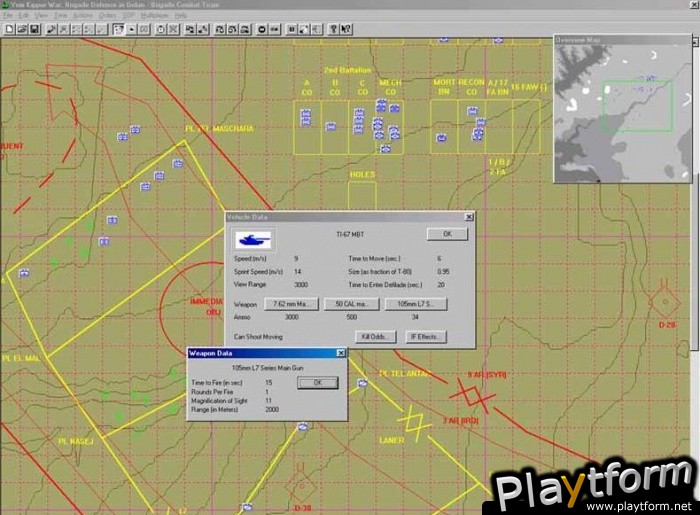The width and height of the screenshot is (700, 515).
Task: Click the Kill Odds... button
Action: (375, 336)
